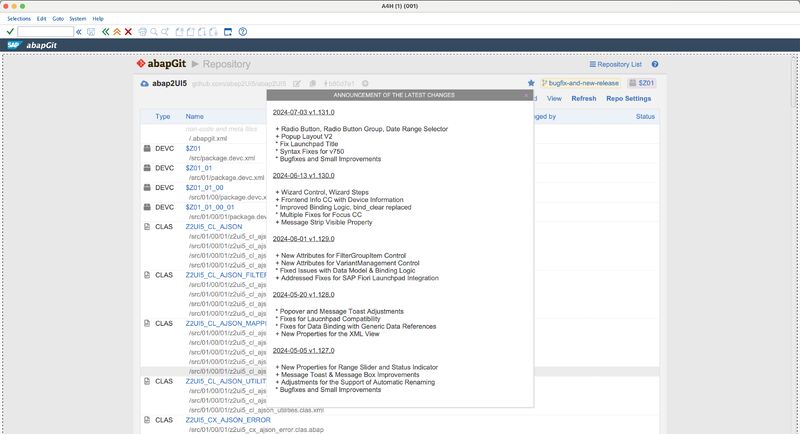The width and height of the screenshot is (800, 434).
Task: Click the "Popup Layout V2" changelog line
Action: pos(304,137)
